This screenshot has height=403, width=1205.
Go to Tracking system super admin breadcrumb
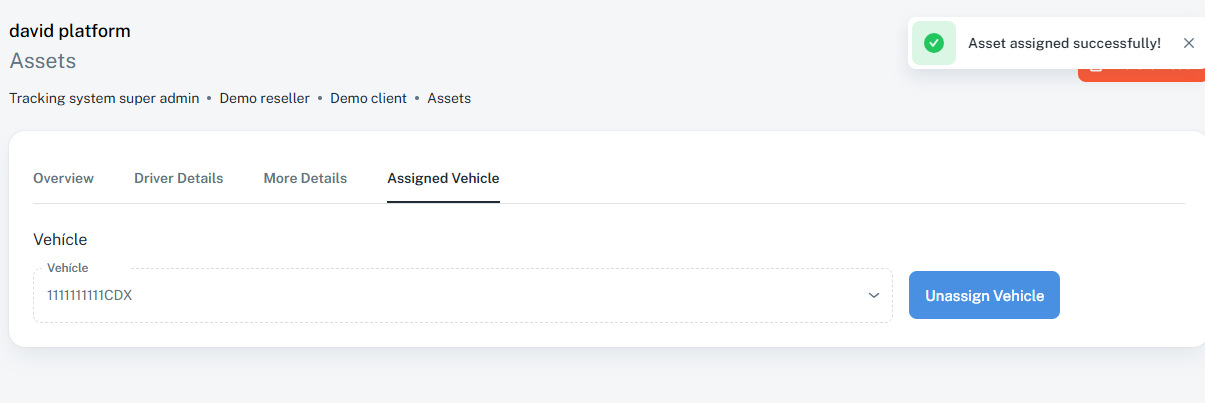pyautogui.click(x=104, y=98)
